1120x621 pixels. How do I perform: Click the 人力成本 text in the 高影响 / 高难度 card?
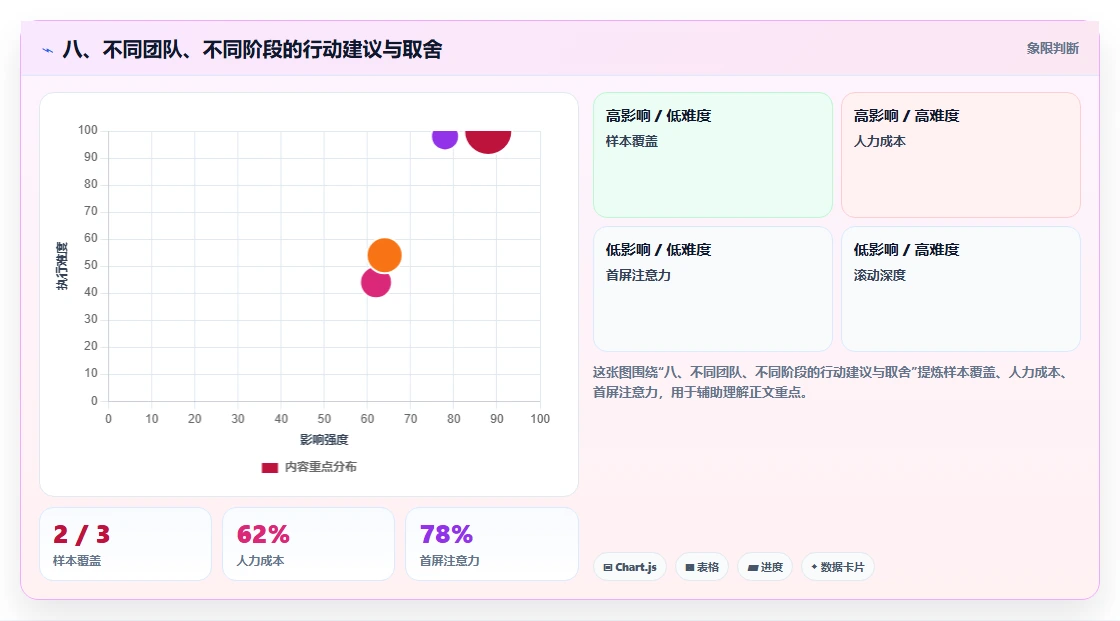point(879,141)
